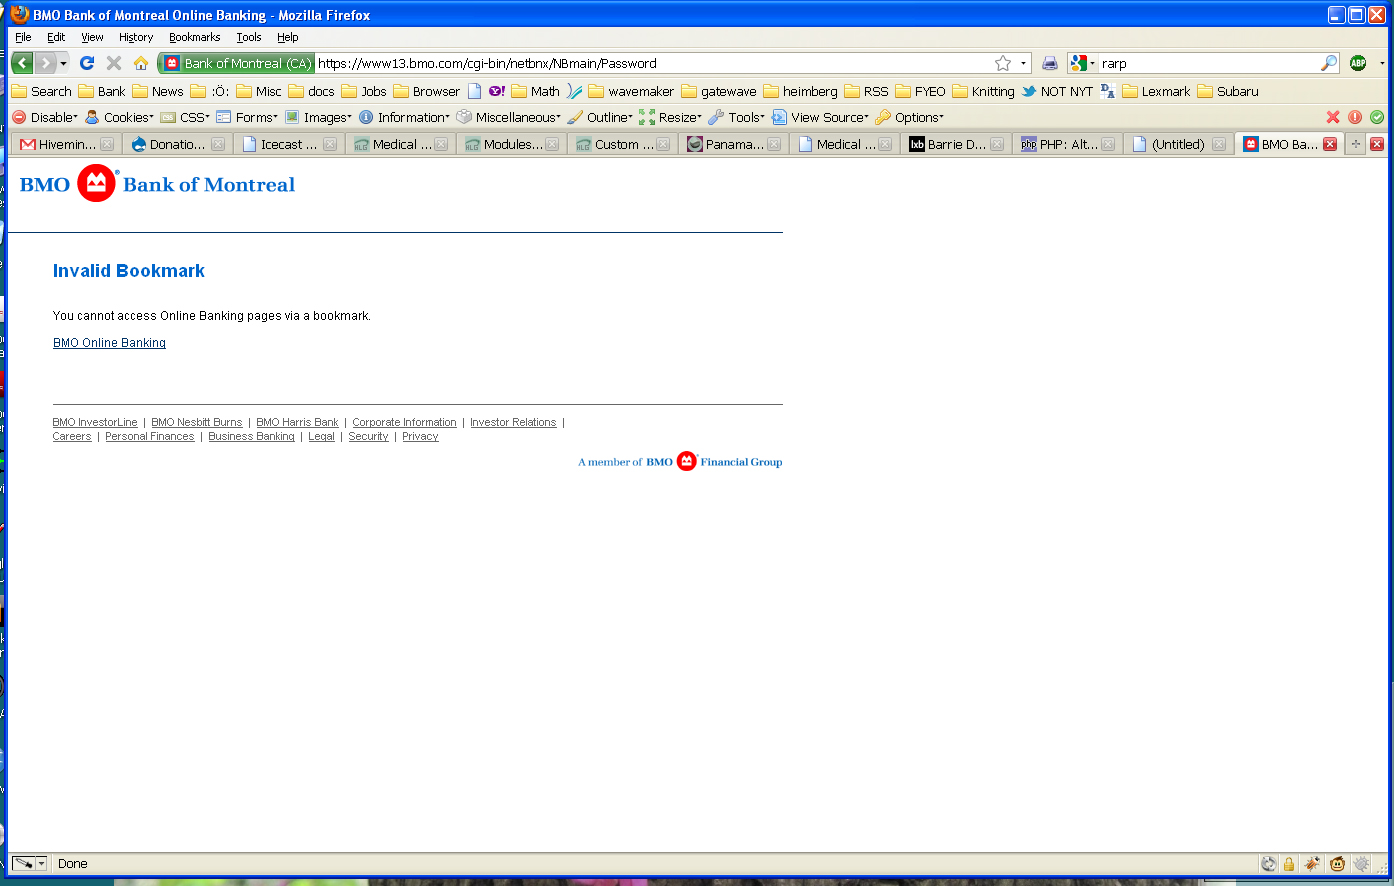Click the Adblock Plus ABP icon
1394x886 pixels.
pyautogui.click(x=1357, y=63)
